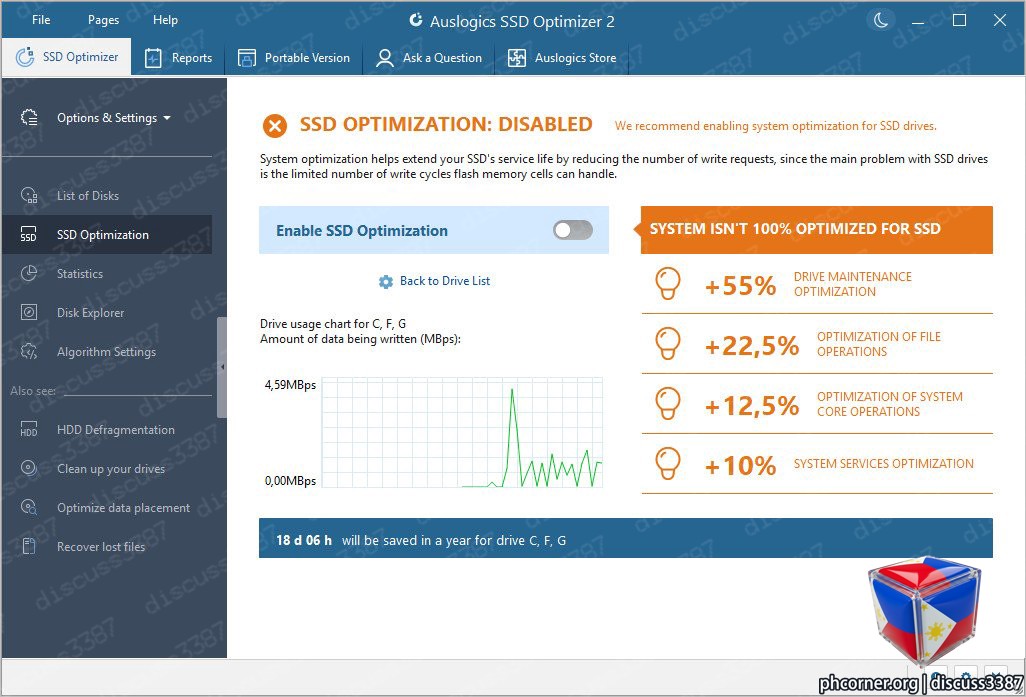Viewport: 1026px width, 697px height.
Task: Open List of Disks in sidebar
Action: [x=88, y=196]
